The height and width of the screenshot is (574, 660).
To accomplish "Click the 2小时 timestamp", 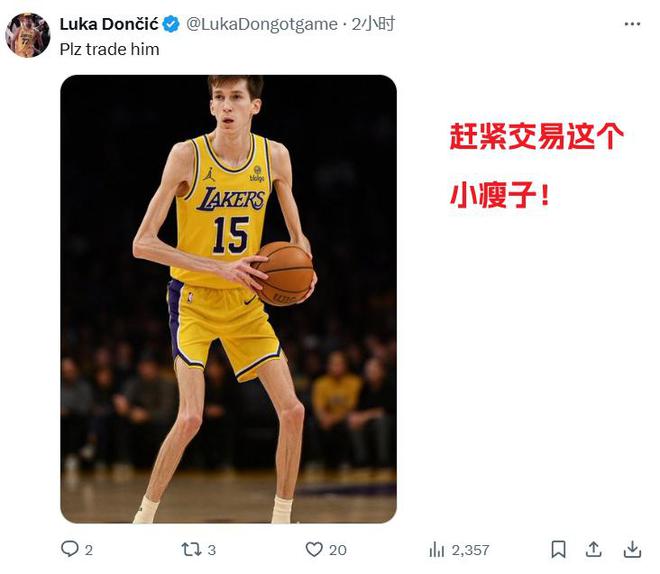I will (x=373, y=24).
